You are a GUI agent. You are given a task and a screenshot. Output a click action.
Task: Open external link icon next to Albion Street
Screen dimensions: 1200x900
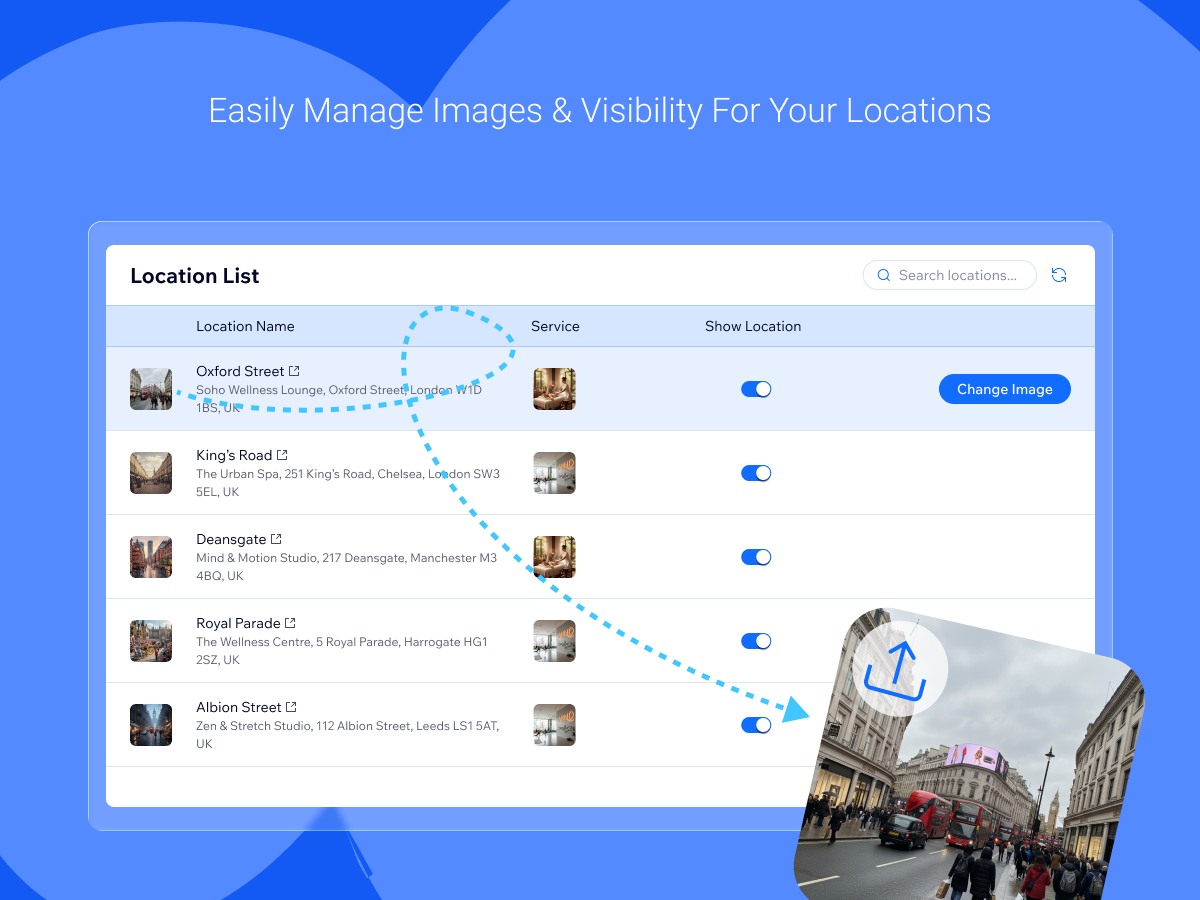click(x=292, y=707)
